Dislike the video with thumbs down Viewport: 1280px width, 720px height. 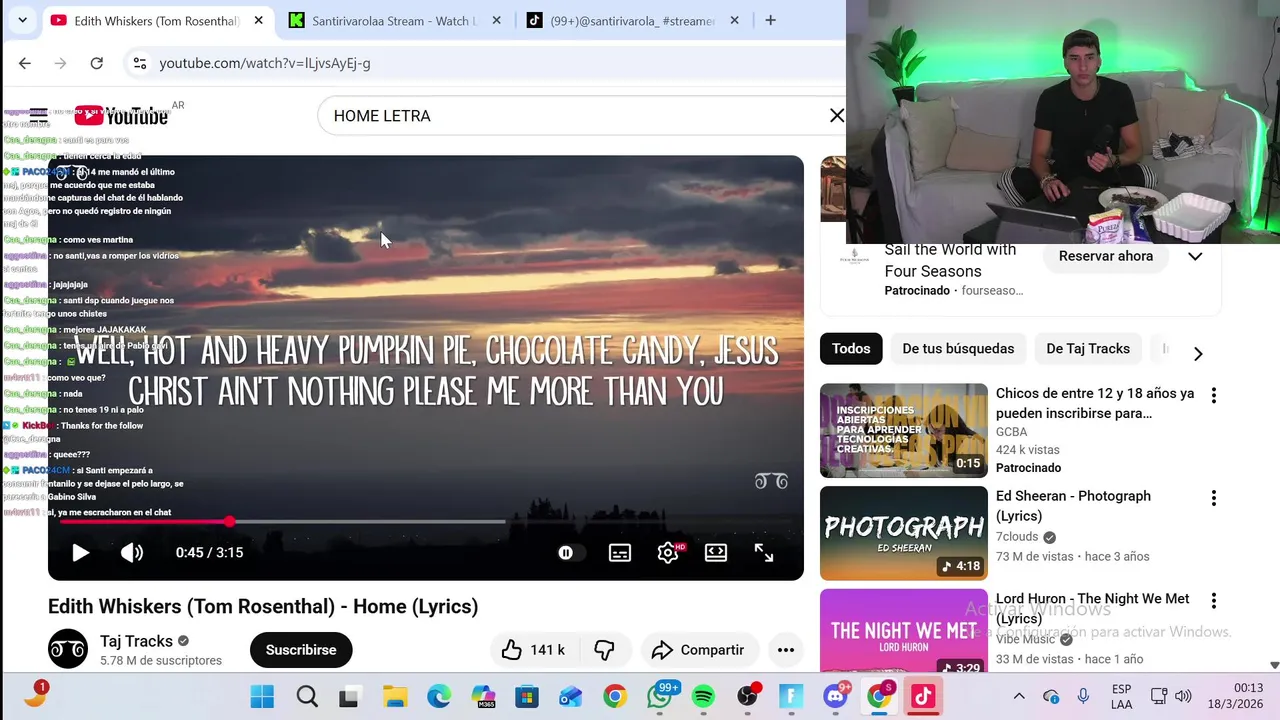point(604,650)
